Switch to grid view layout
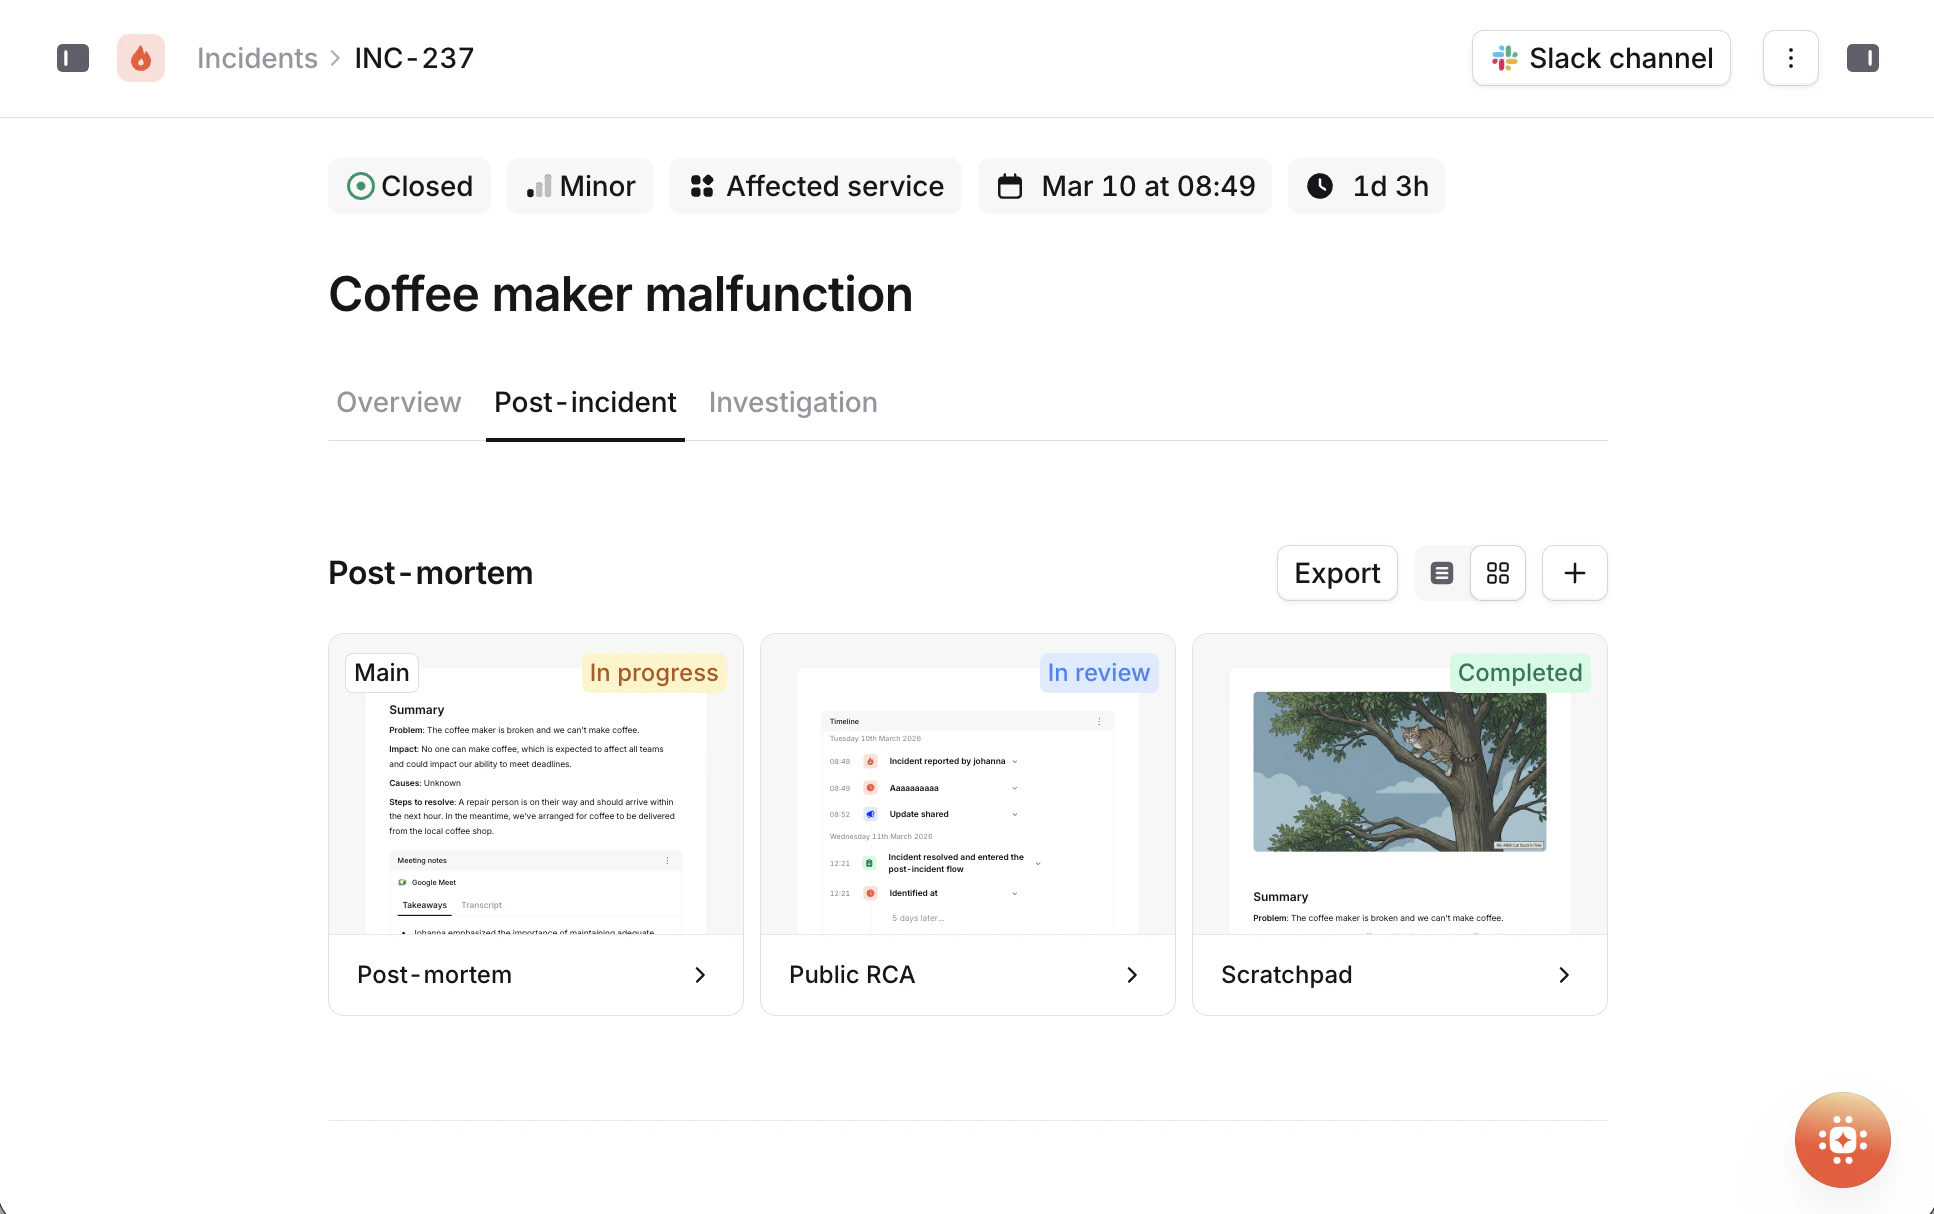1934x1214 pixels. pos(1498,573)
